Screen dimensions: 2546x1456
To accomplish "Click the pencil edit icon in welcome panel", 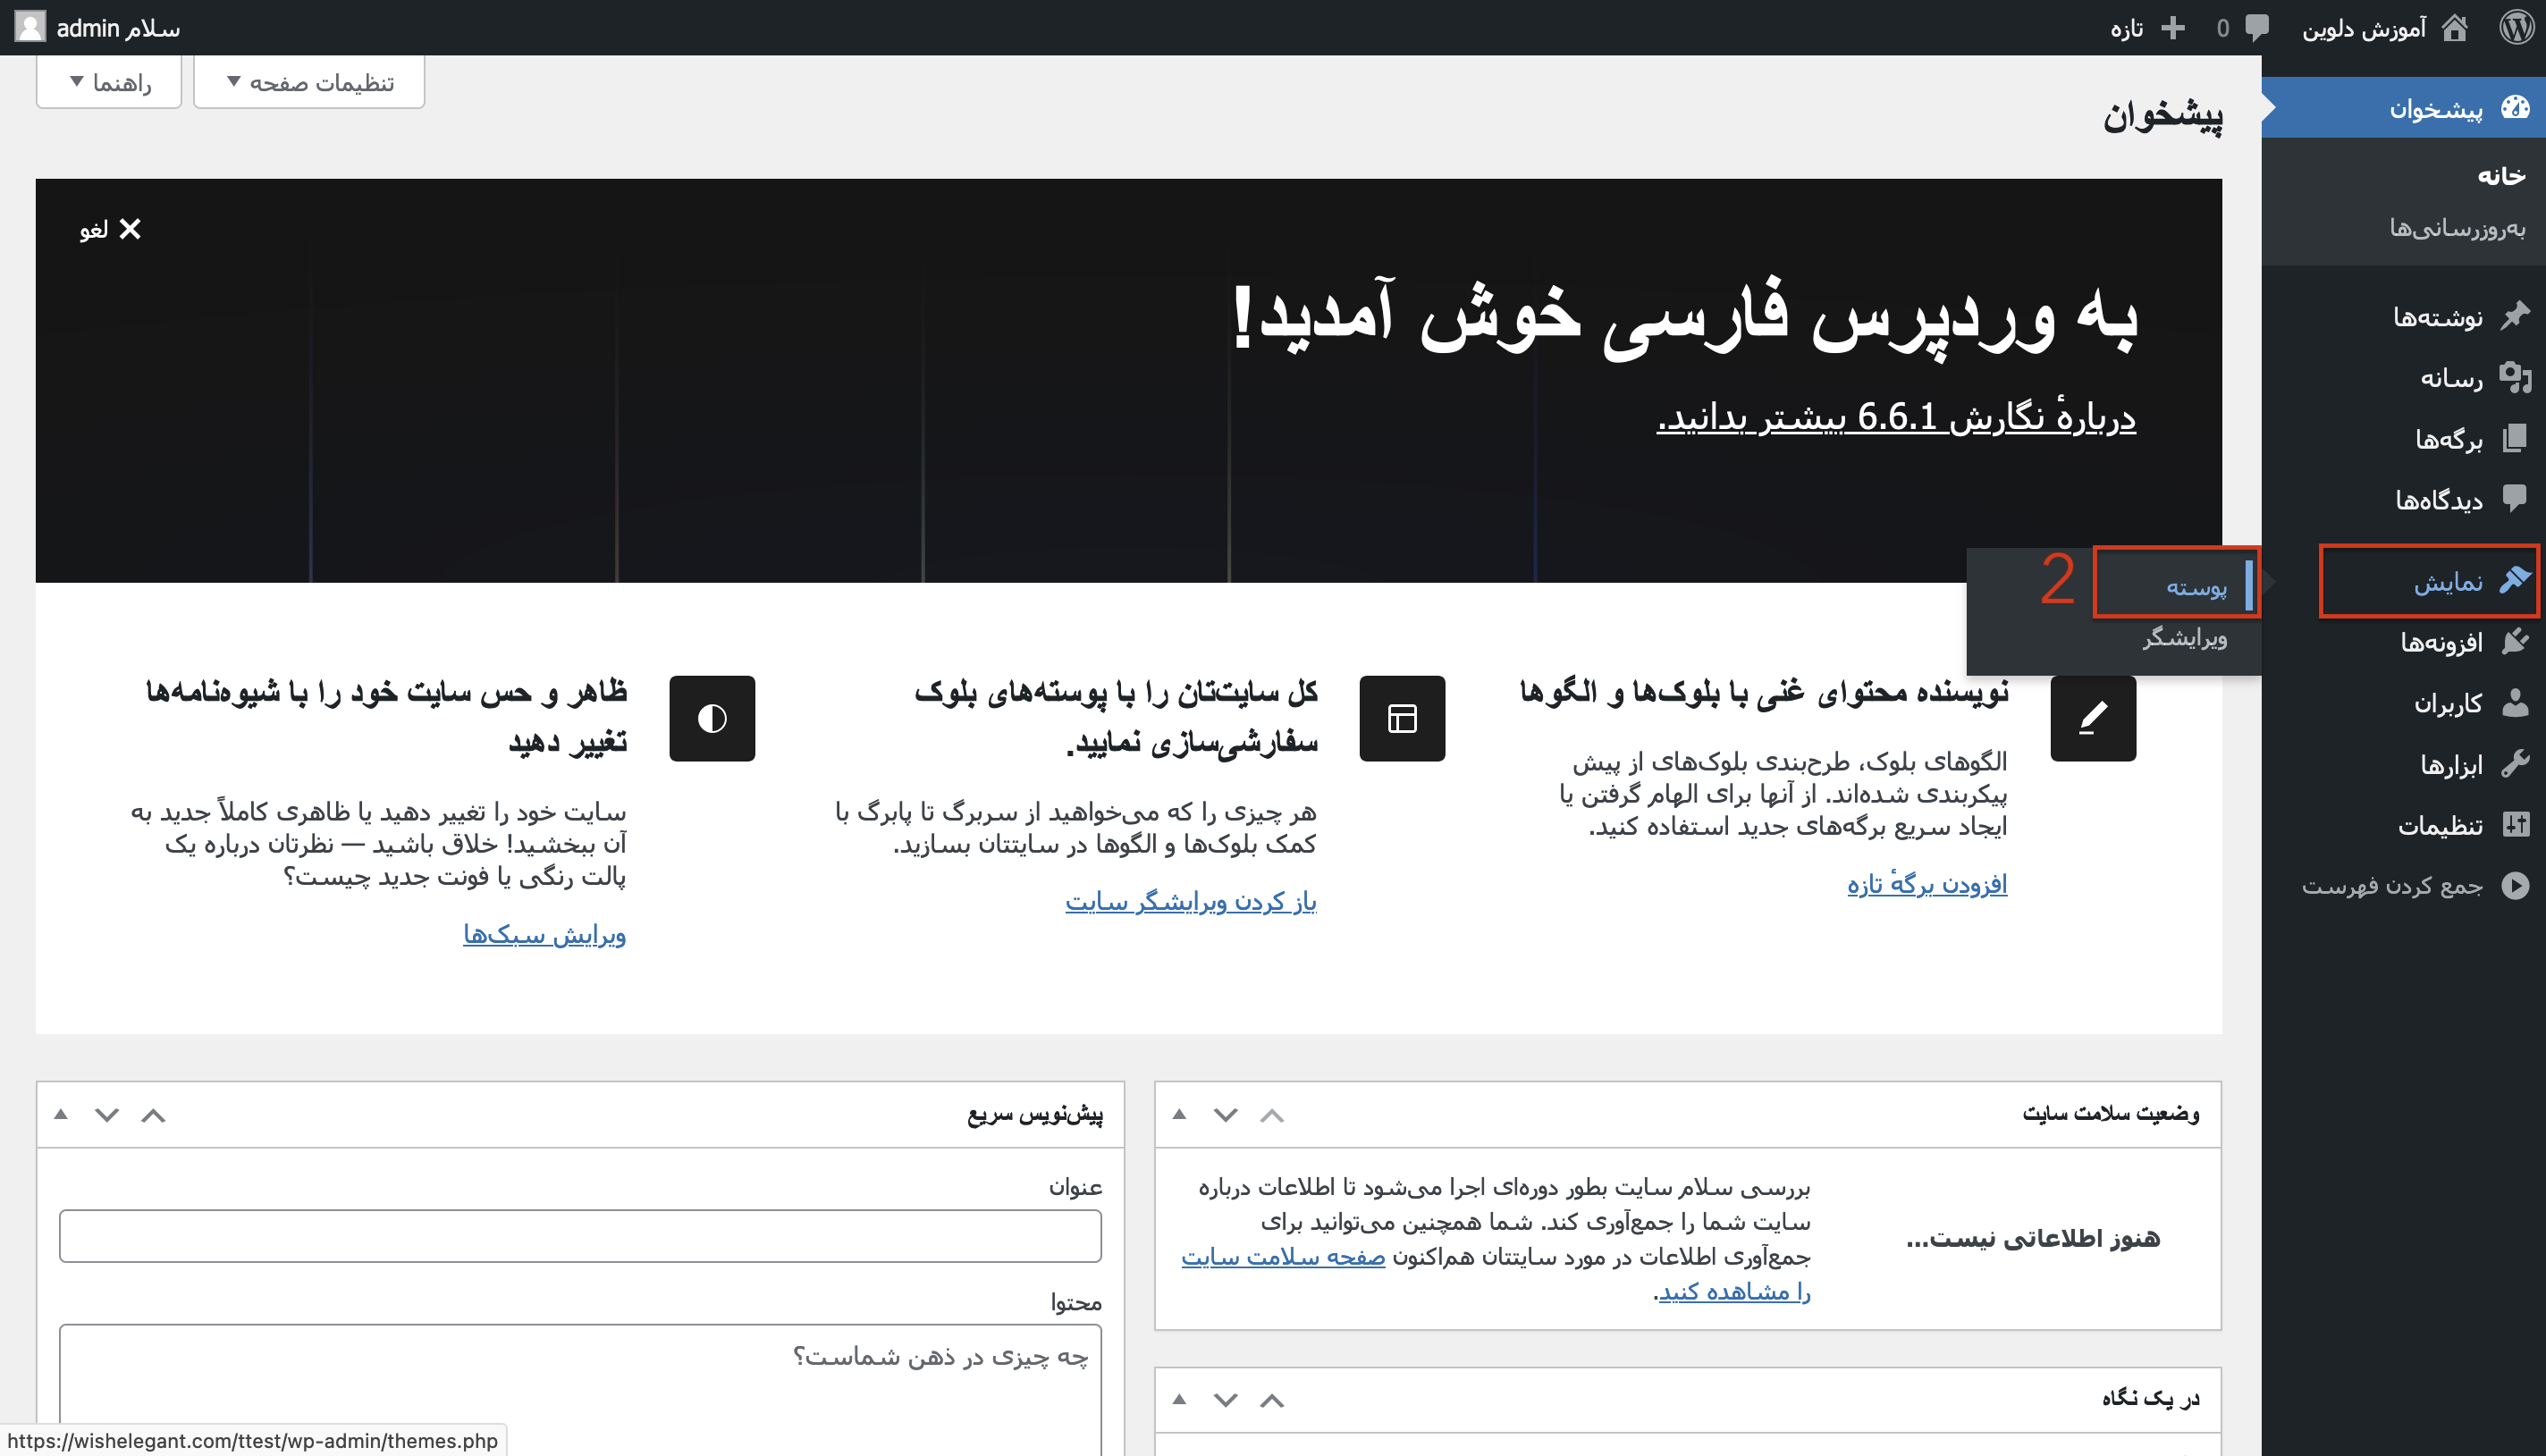I will click(2093, 719).
